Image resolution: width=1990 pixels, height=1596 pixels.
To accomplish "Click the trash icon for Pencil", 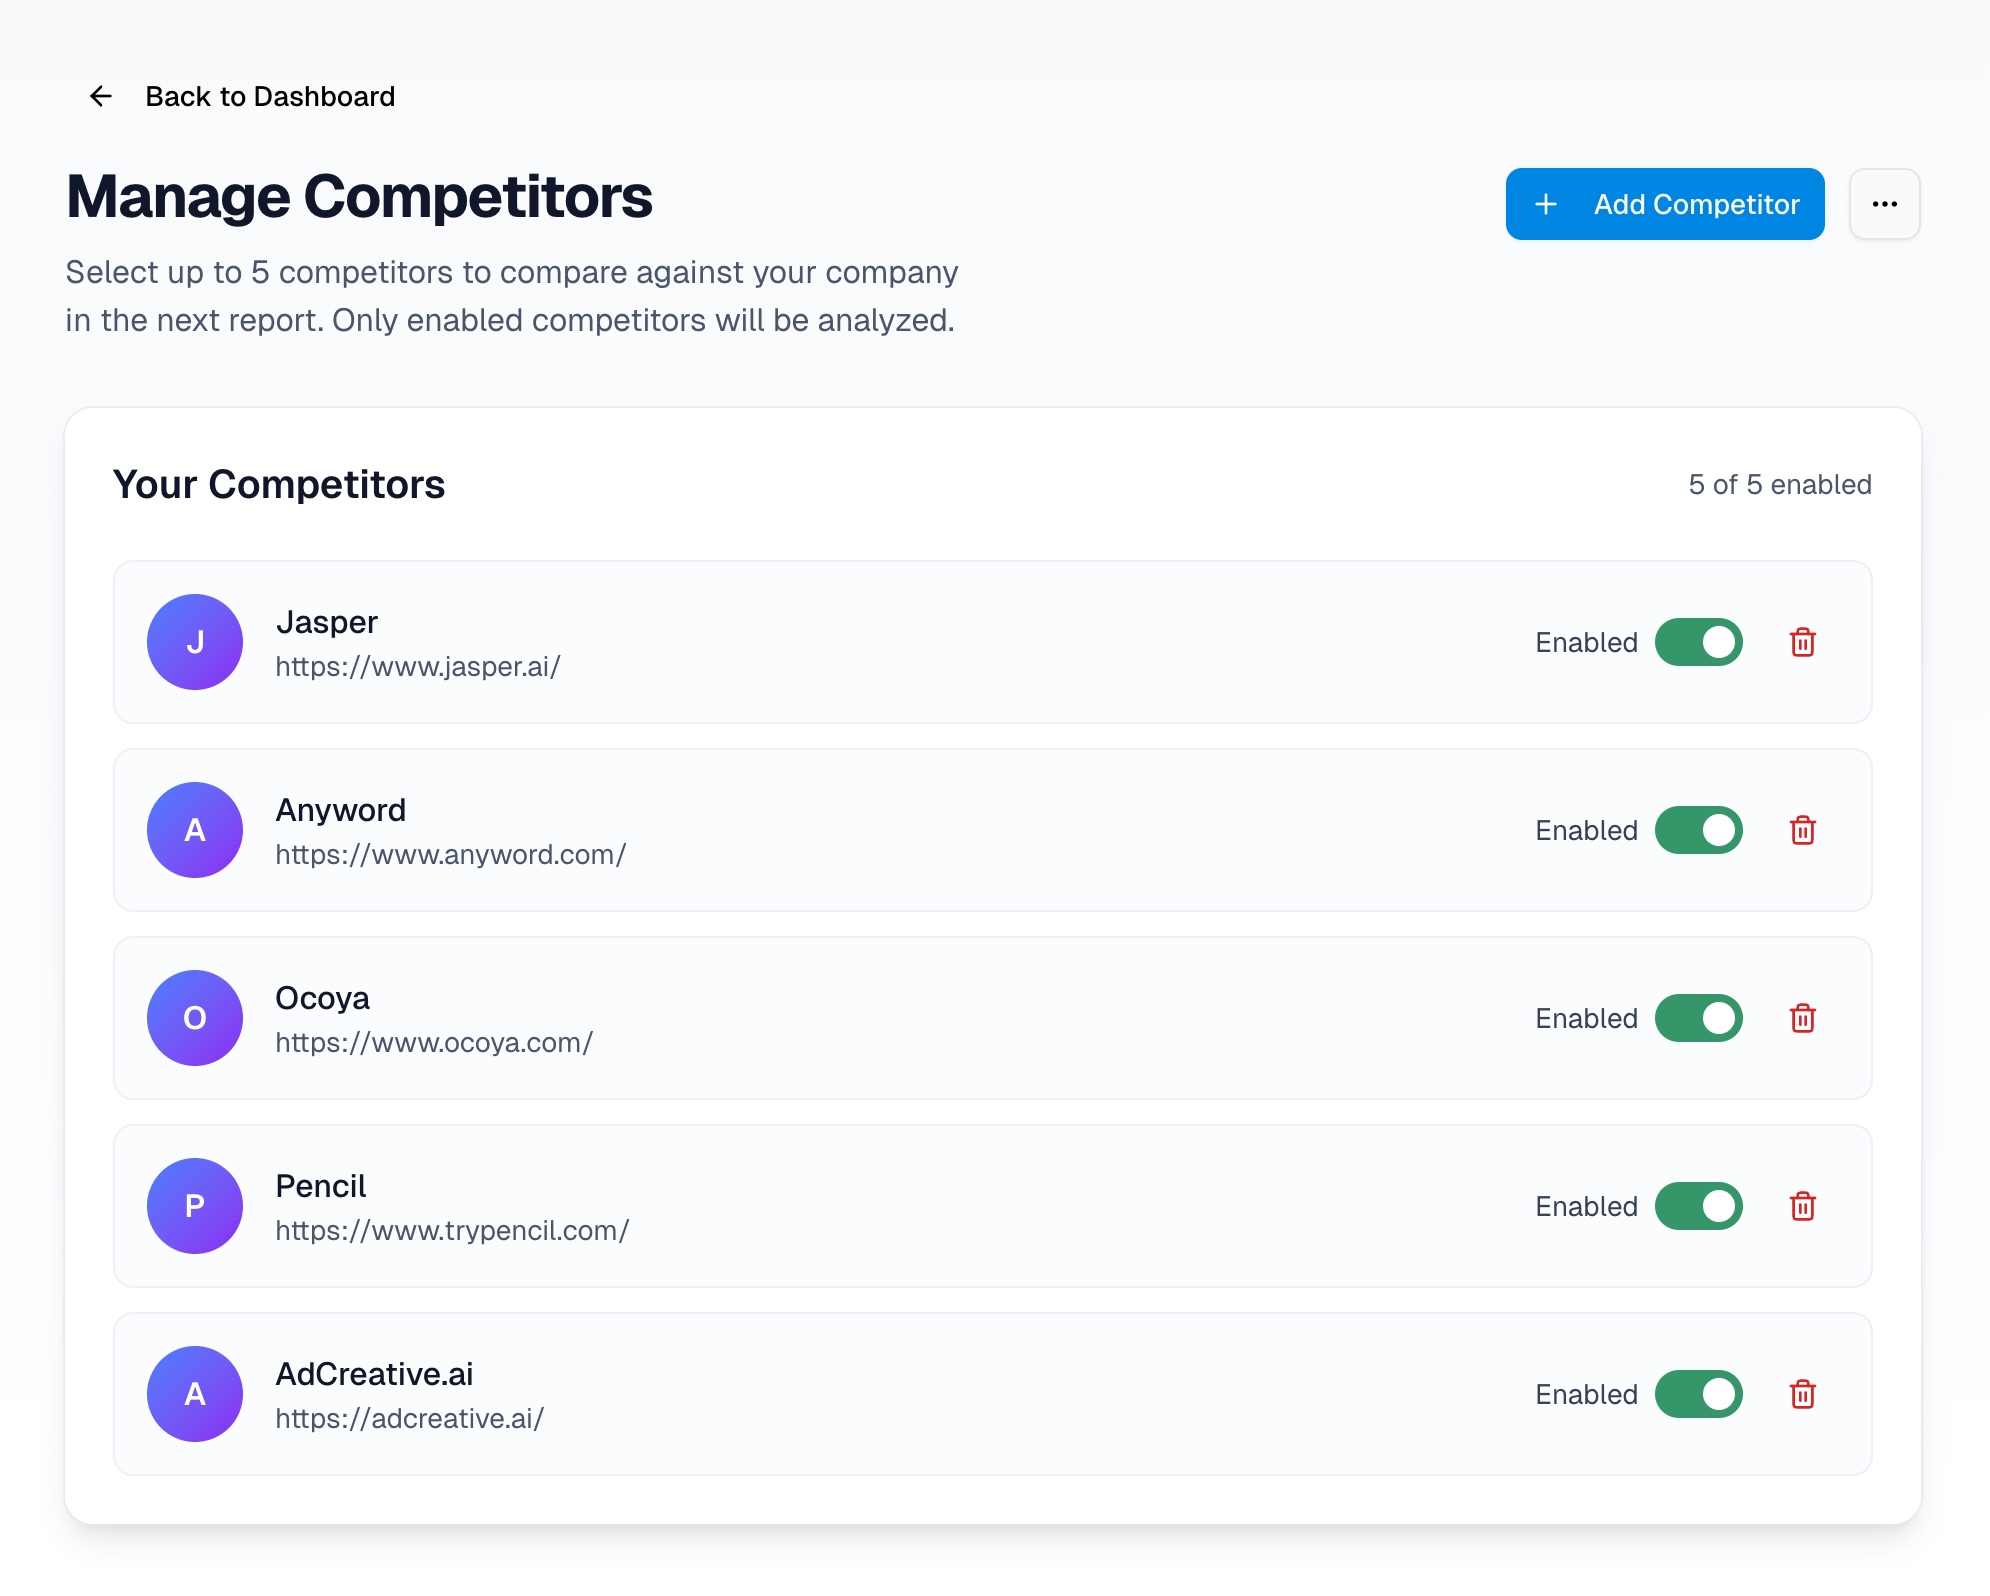I will (x=1804, y=1206).
